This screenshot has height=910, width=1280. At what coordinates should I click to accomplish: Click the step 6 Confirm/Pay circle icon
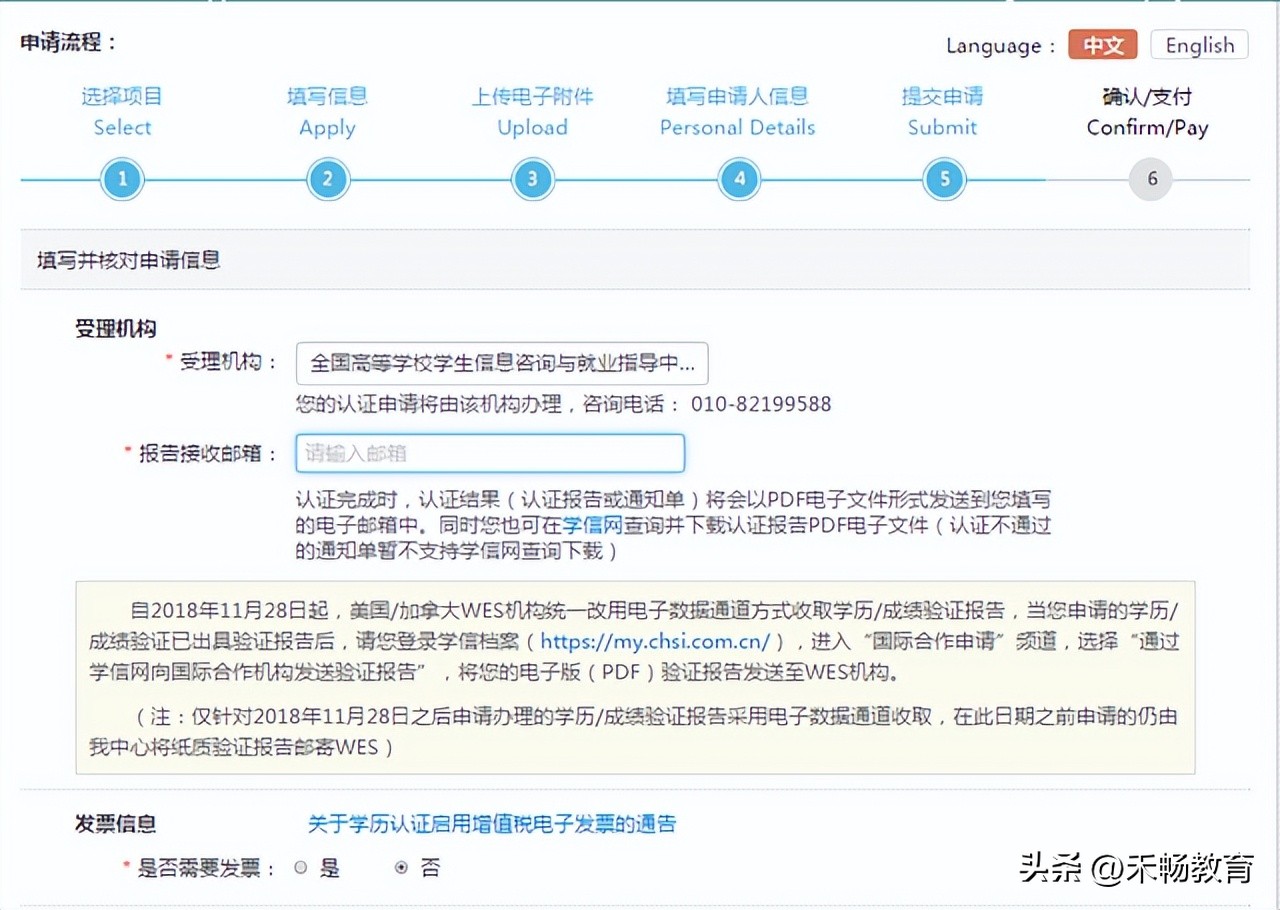pyautogui.click(x=1149, y=179)
